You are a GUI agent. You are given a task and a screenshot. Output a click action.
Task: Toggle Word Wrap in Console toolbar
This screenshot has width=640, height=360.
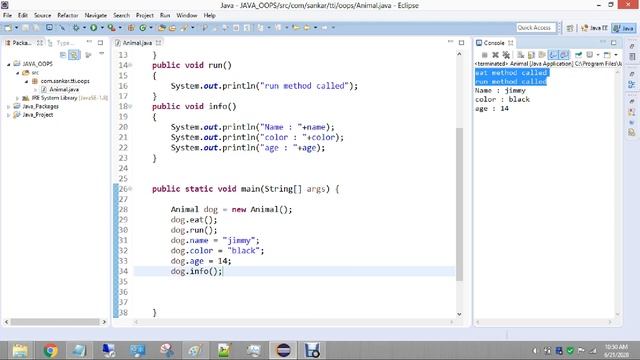tap(542, 55)
